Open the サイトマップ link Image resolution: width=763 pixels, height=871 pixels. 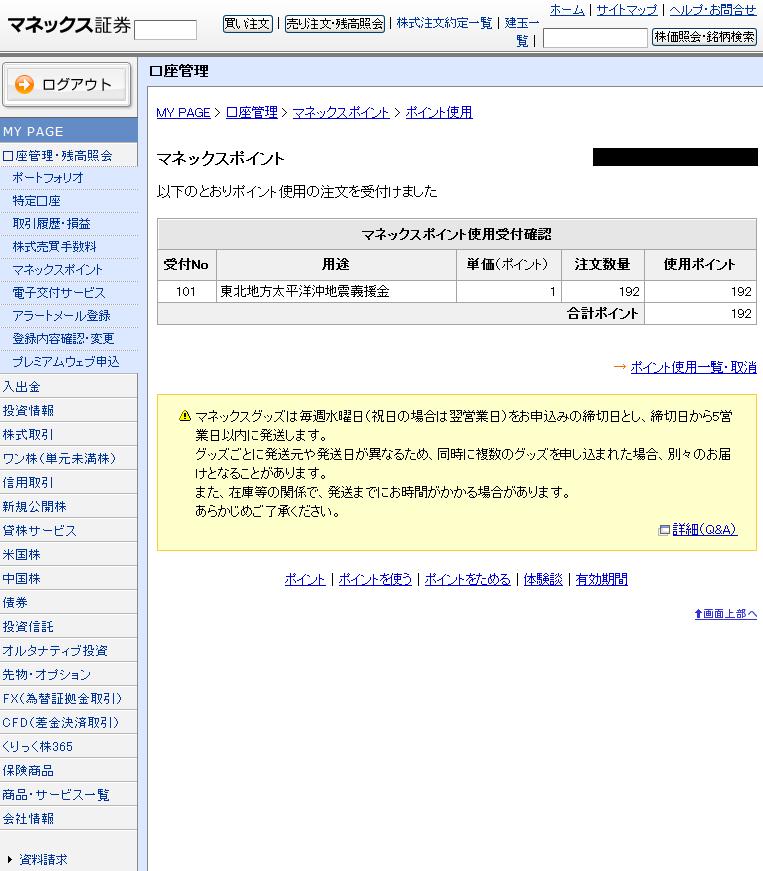pos(626,9)
